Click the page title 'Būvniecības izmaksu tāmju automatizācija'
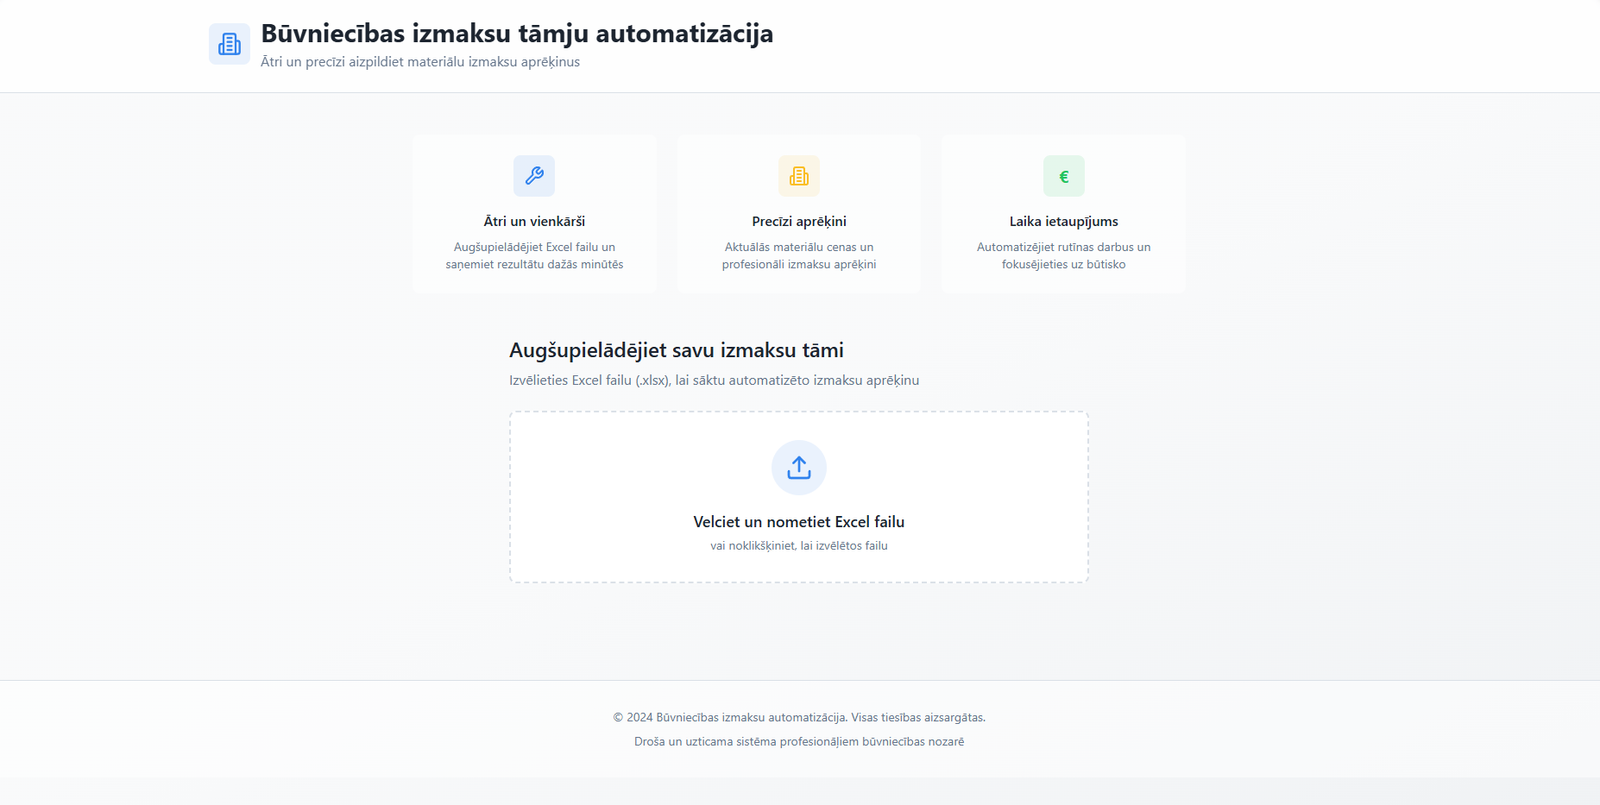This screenshot has height=805, width=1600. [x=517, y=33]
